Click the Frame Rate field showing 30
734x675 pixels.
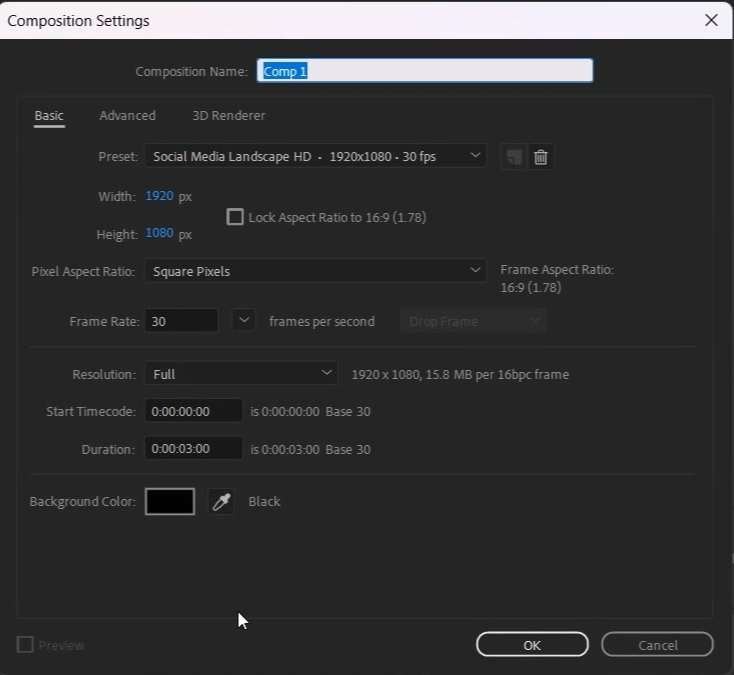coord(181,321)
